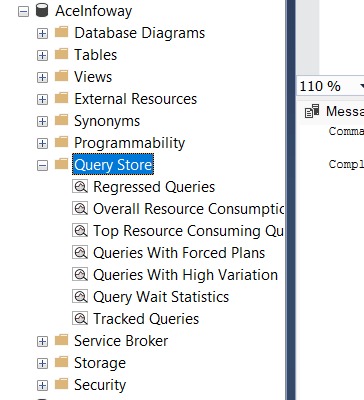Click the AceInfoway database cylinder icon
This screenshot has height=400, width=364.
pos(42,11)
